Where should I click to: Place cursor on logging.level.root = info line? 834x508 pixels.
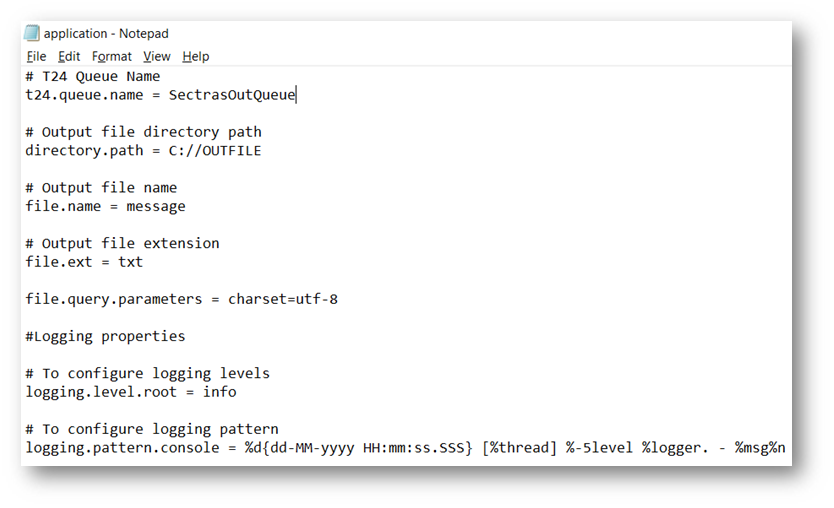[130, 392]
